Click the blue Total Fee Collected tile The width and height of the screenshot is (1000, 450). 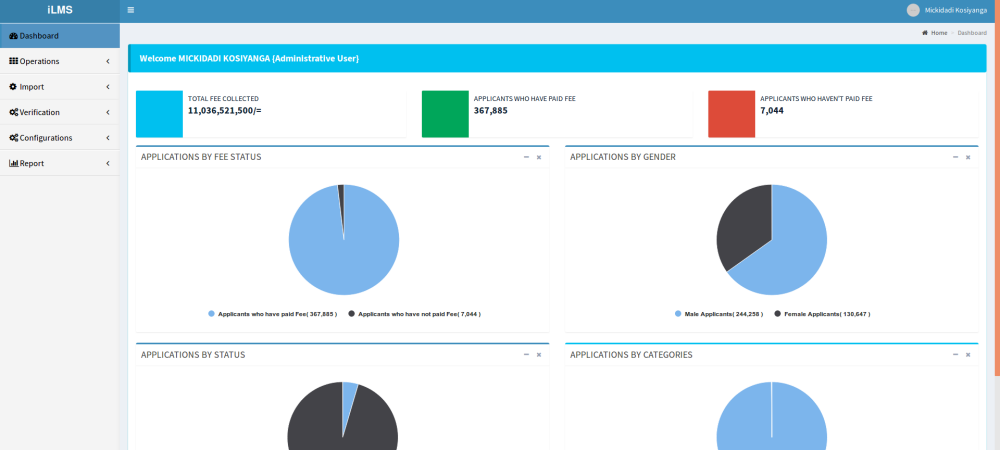pyautogui.click(x=159, y=113)
